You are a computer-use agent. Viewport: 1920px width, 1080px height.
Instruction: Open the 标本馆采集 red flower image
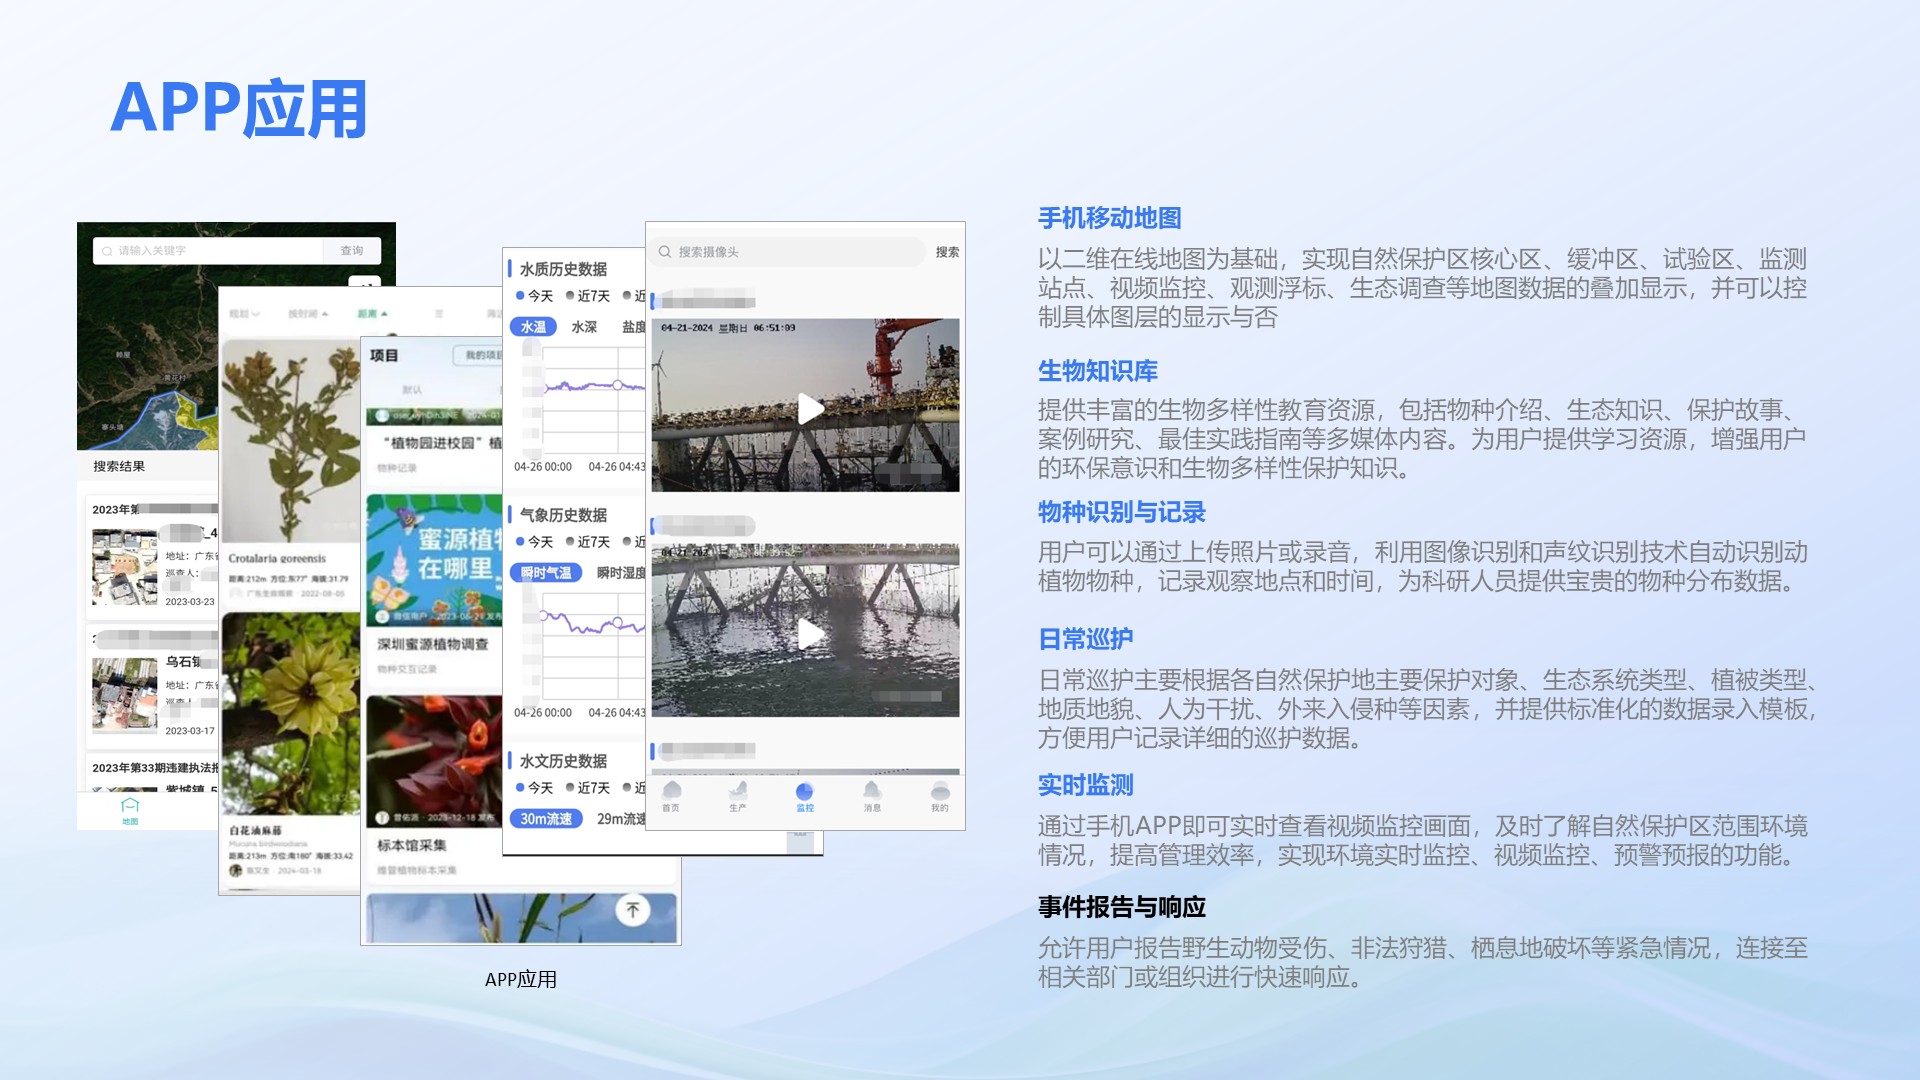point(434,761)
